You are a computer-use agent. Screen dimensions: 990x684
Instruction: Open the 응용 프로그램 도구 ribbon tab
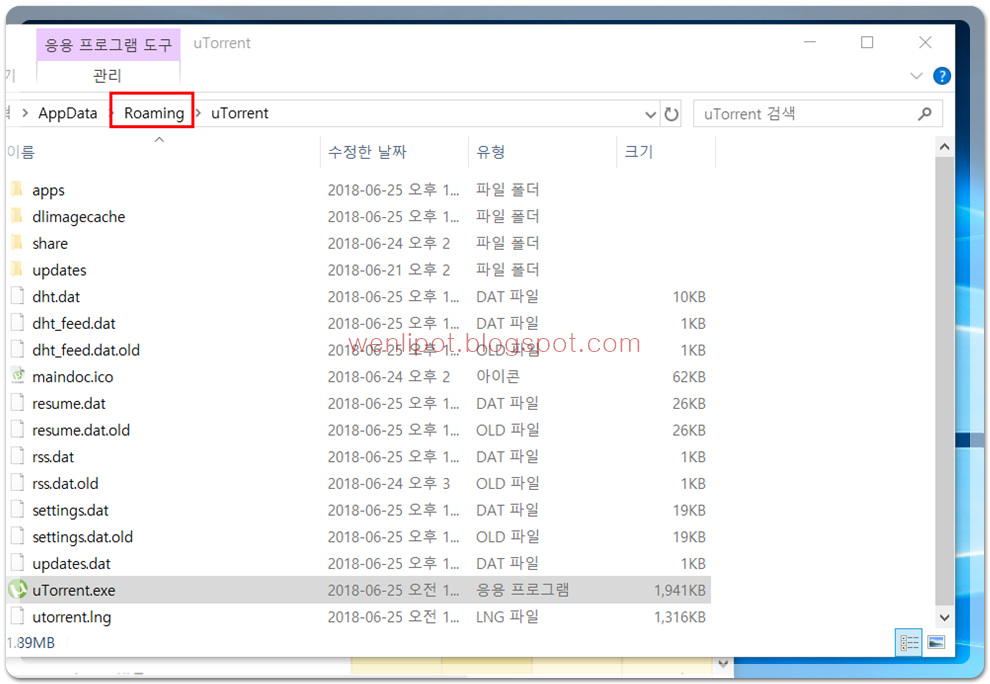pyautogui.click(x=108, y=44)
